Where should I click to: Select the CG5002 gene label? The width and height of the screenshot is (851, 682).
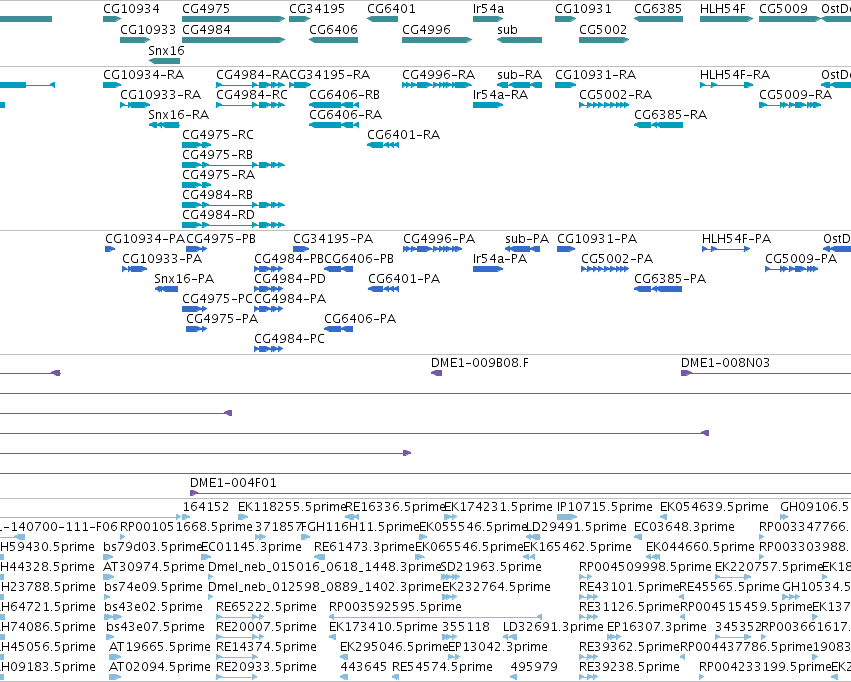pyautogui.click(x=603, y=30)
